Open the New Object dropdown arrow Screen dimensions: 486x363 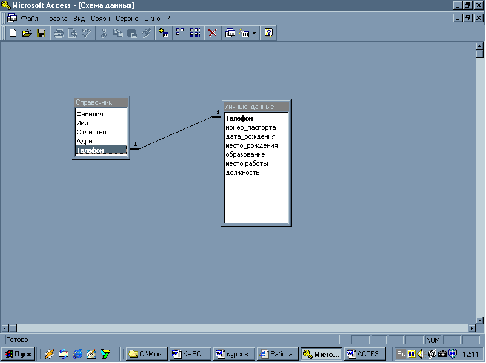click(254, 33)
